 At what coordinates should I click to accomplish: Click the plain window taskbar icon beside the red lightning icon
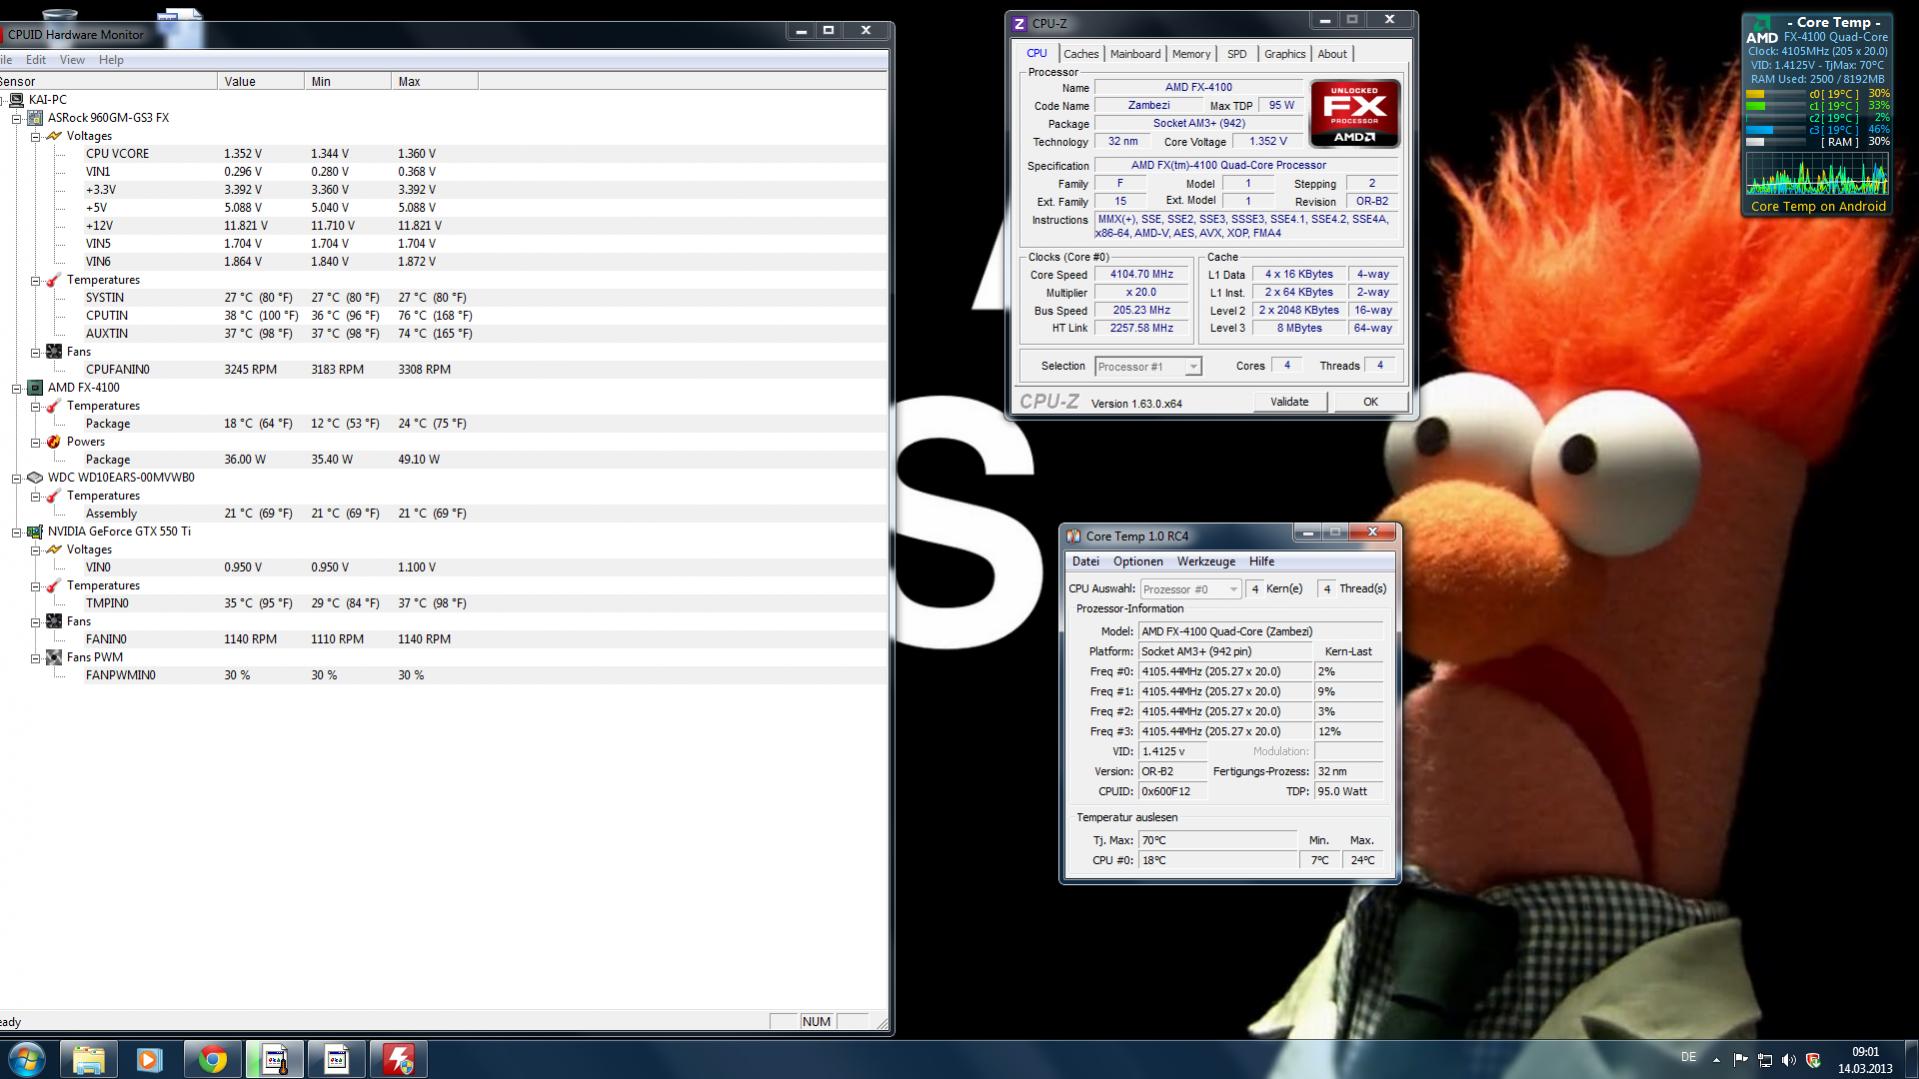click(336, 1059)
